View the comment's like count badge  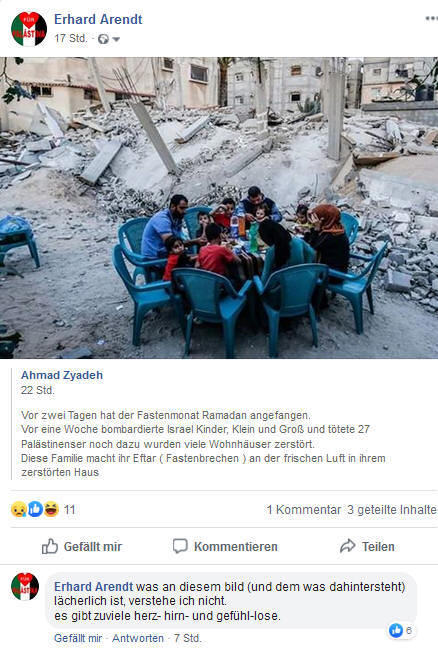400,630
